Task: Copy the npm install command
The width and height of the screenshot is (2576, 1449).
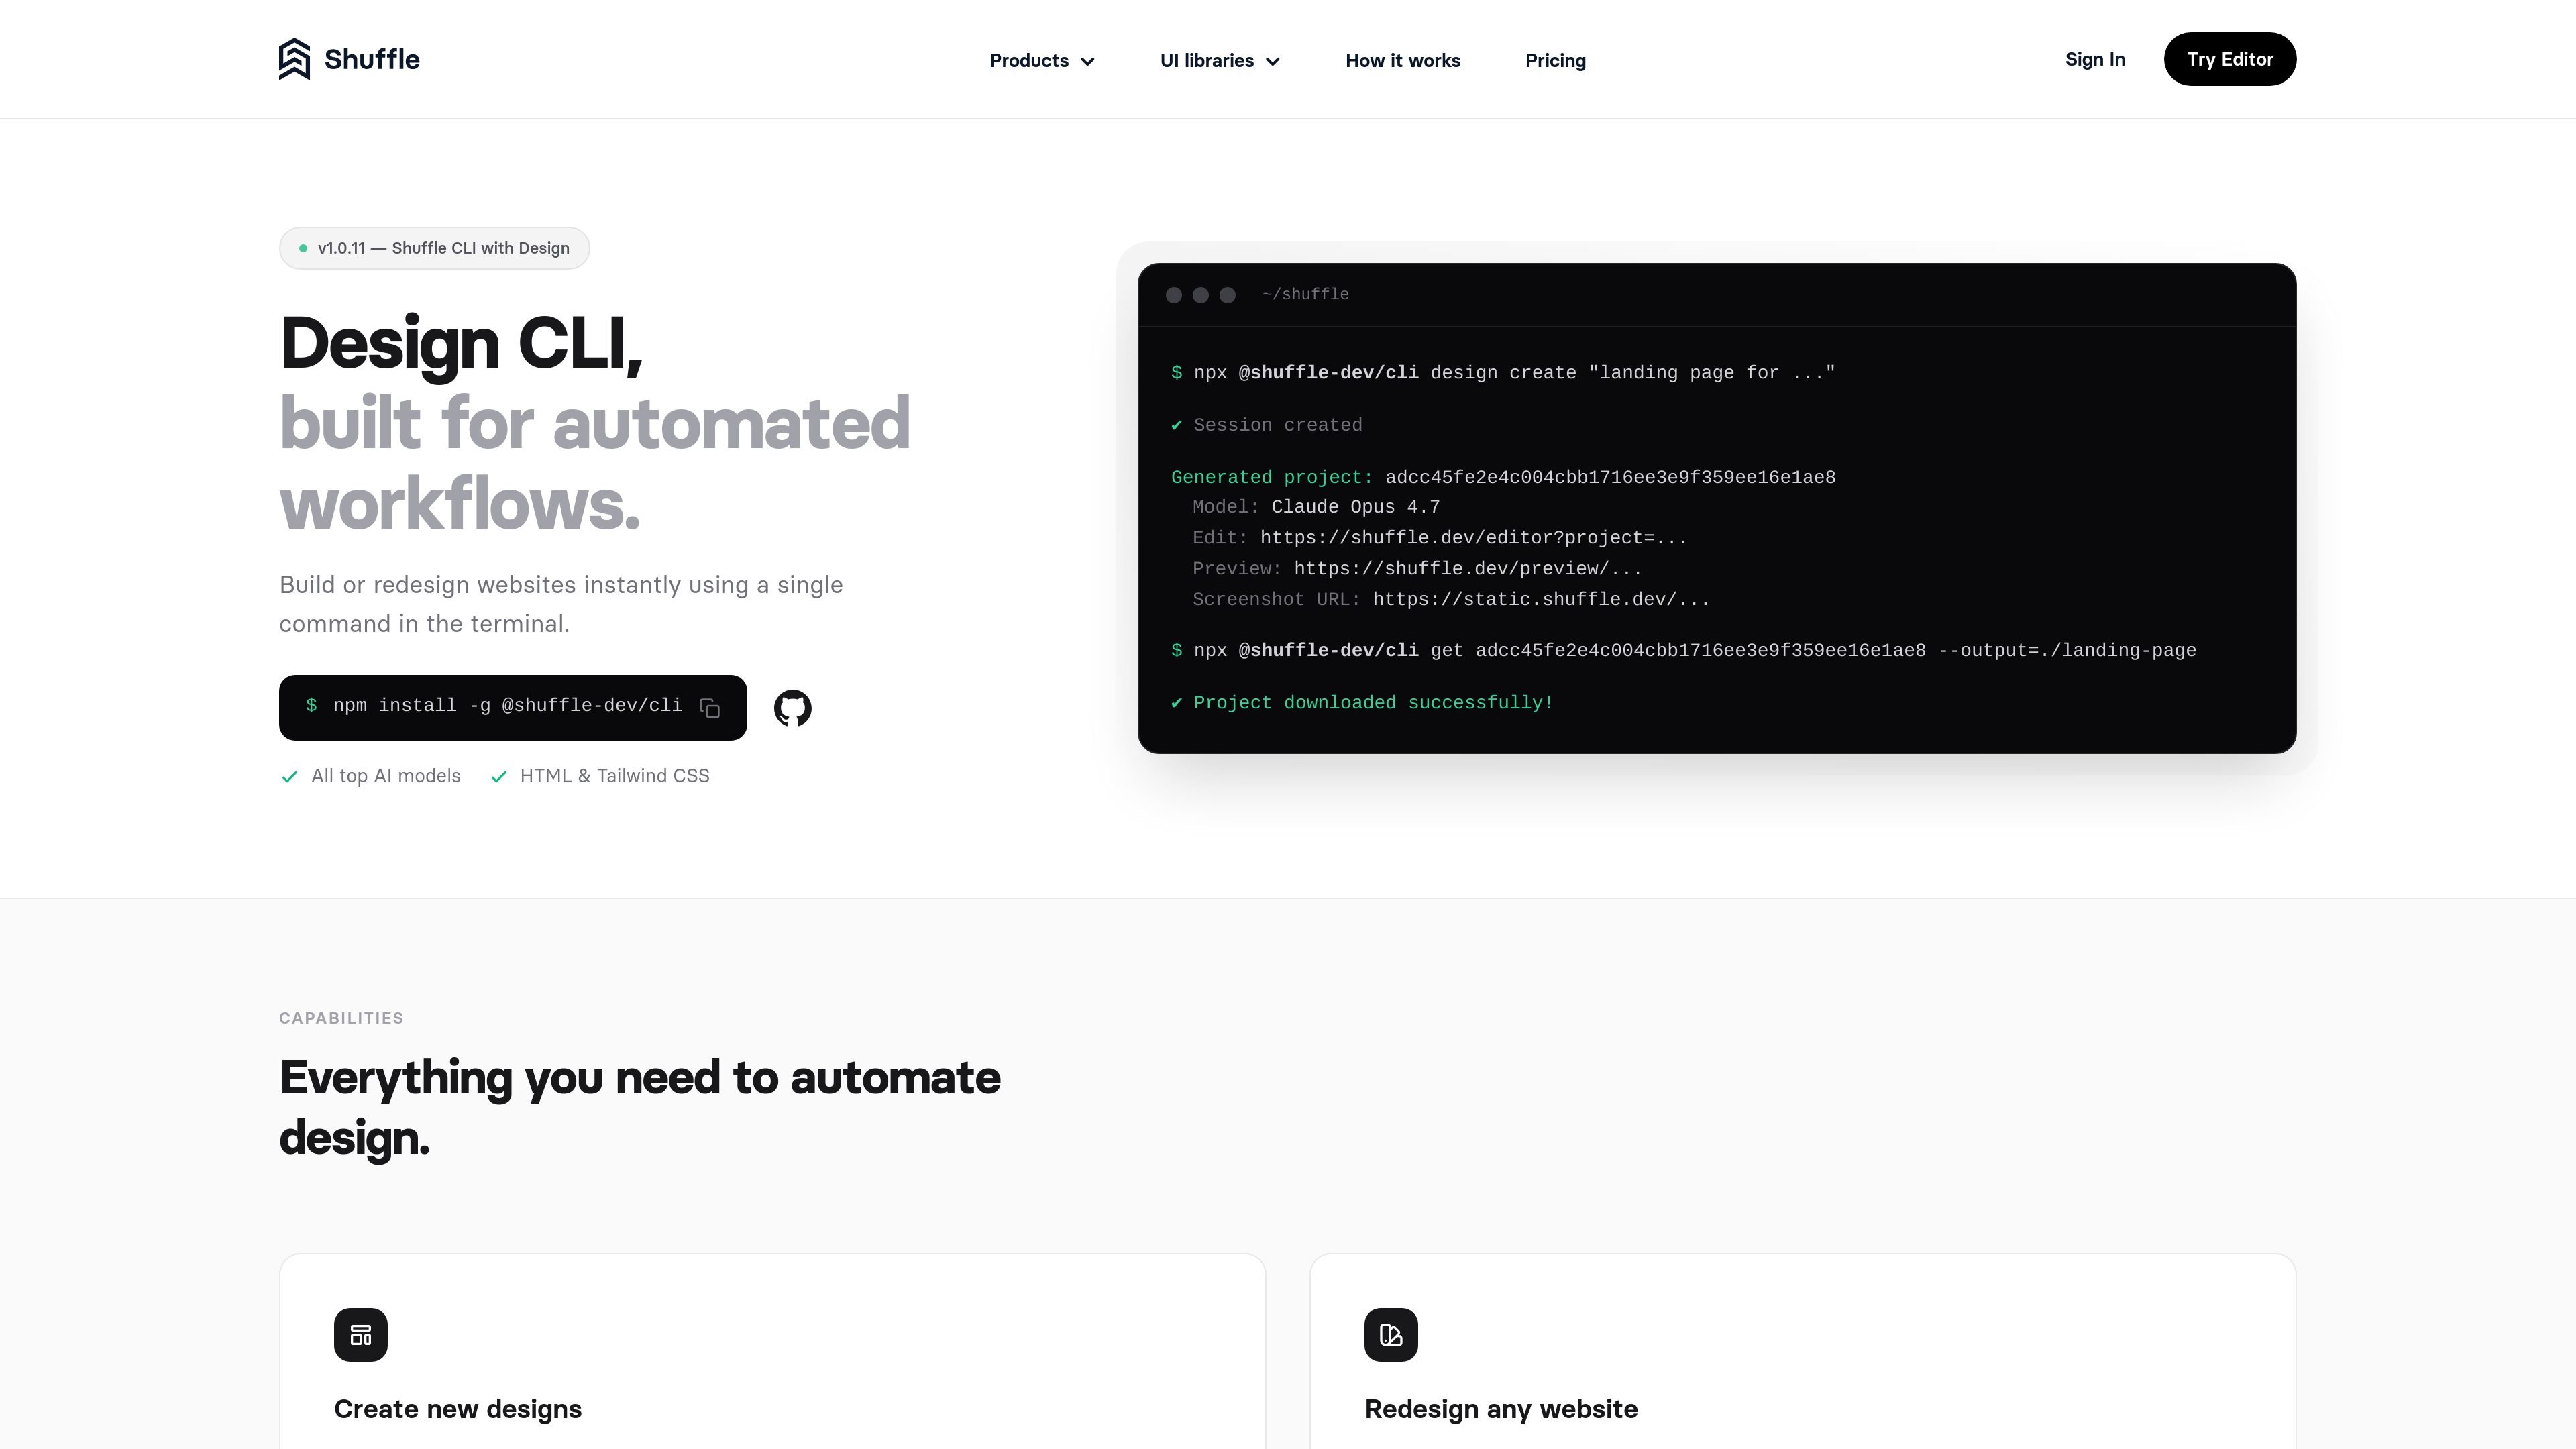Action: (x=710, y=708)
